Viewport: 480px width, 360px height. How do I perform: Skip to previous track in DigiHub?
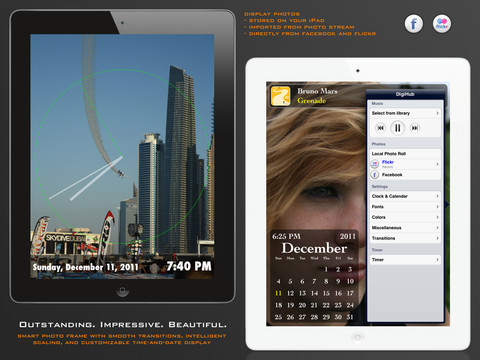click(380, 128)
